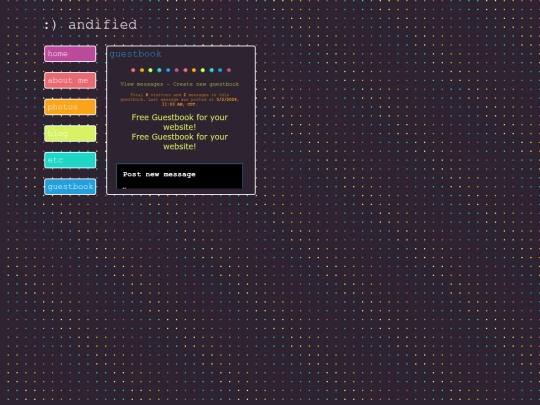Click the andified site title

pos(90,25)
